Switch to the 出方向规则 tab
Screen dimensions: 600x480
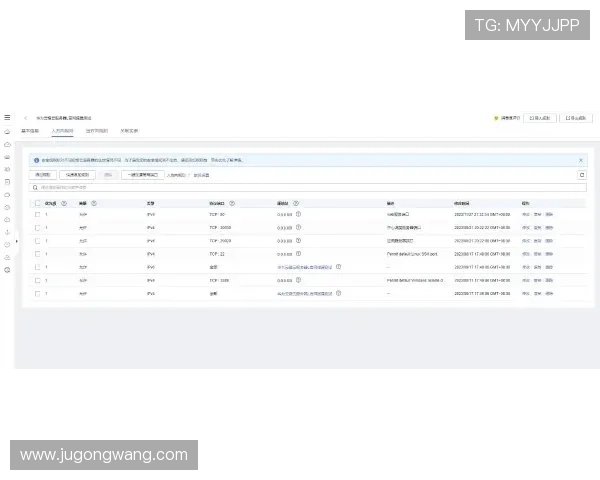click(x=97, y=130)
